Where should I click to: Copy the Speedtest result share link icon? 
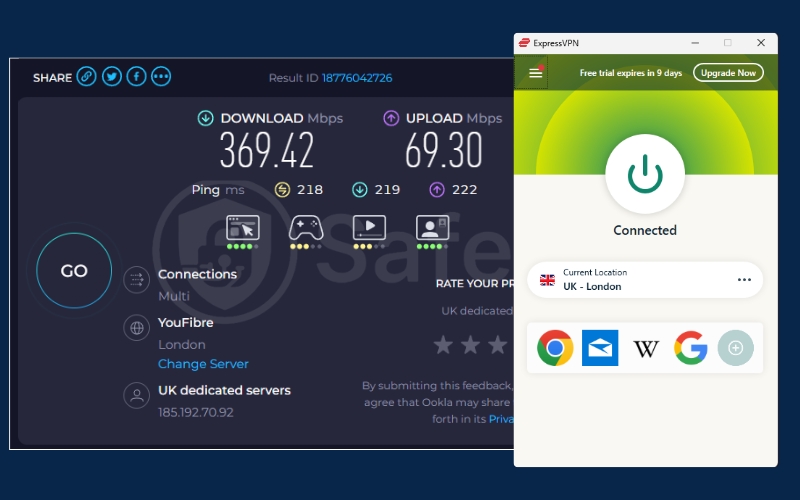(86, 77)
